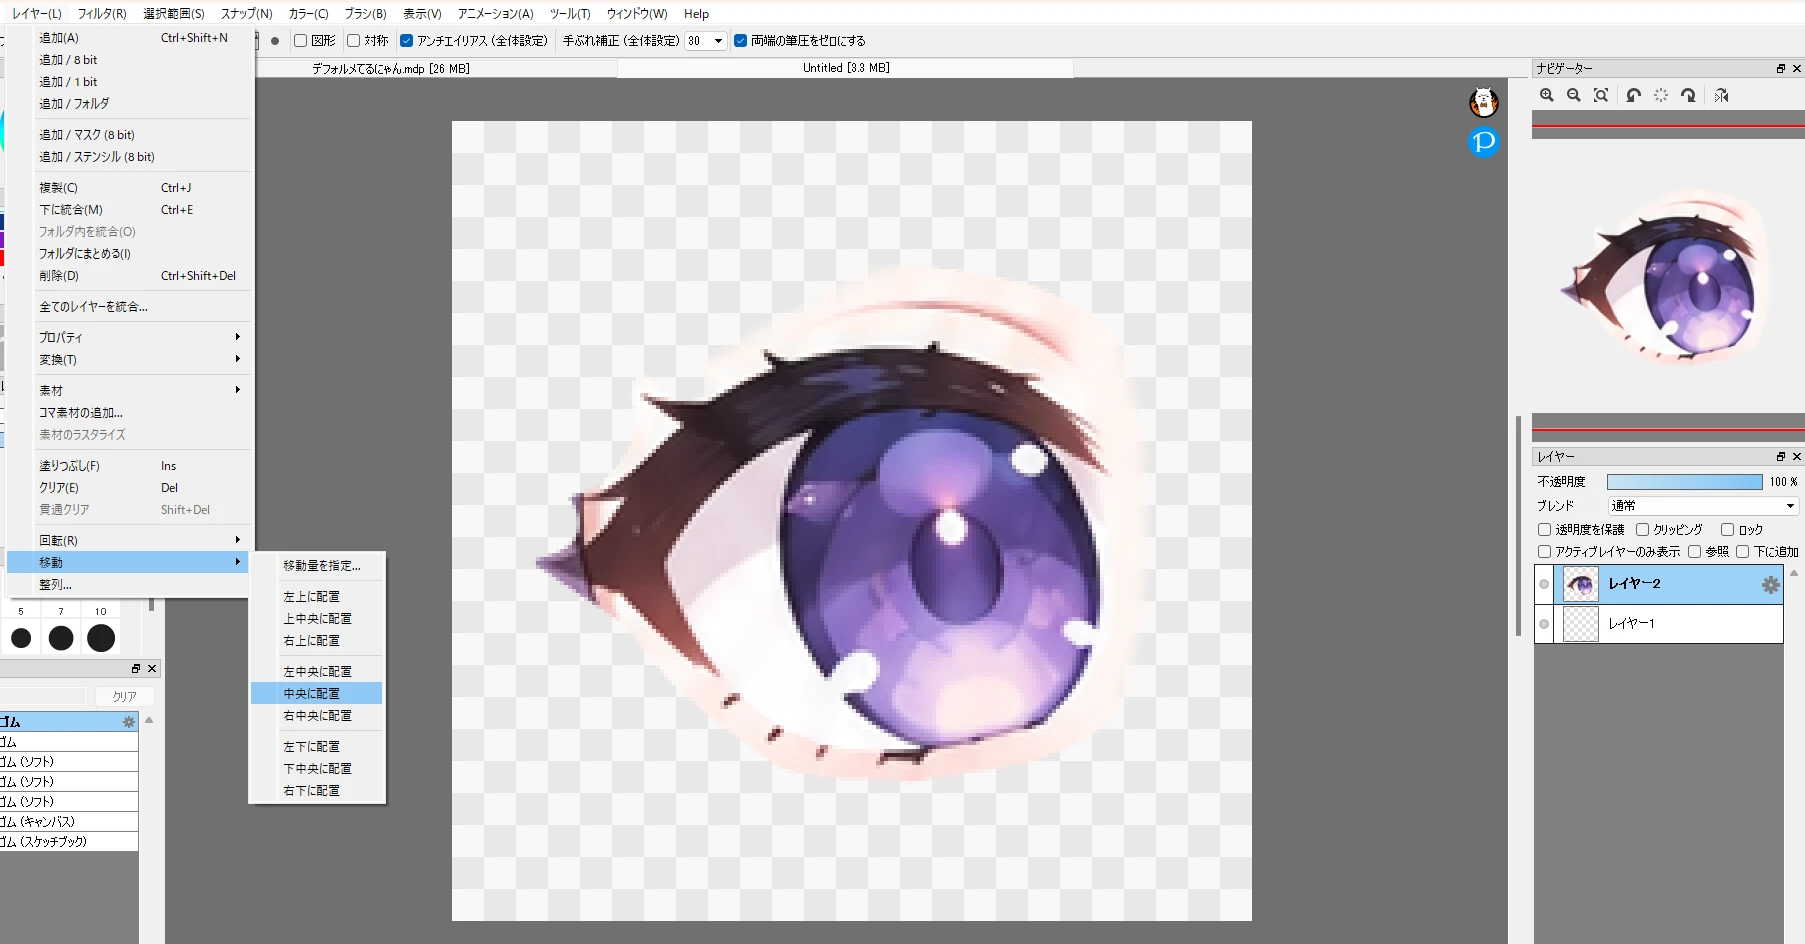Disable アンチエイリアス checkbox
Image resolution: width=1805 pixels, height=944 pixels.
click(x=406, y=41)
